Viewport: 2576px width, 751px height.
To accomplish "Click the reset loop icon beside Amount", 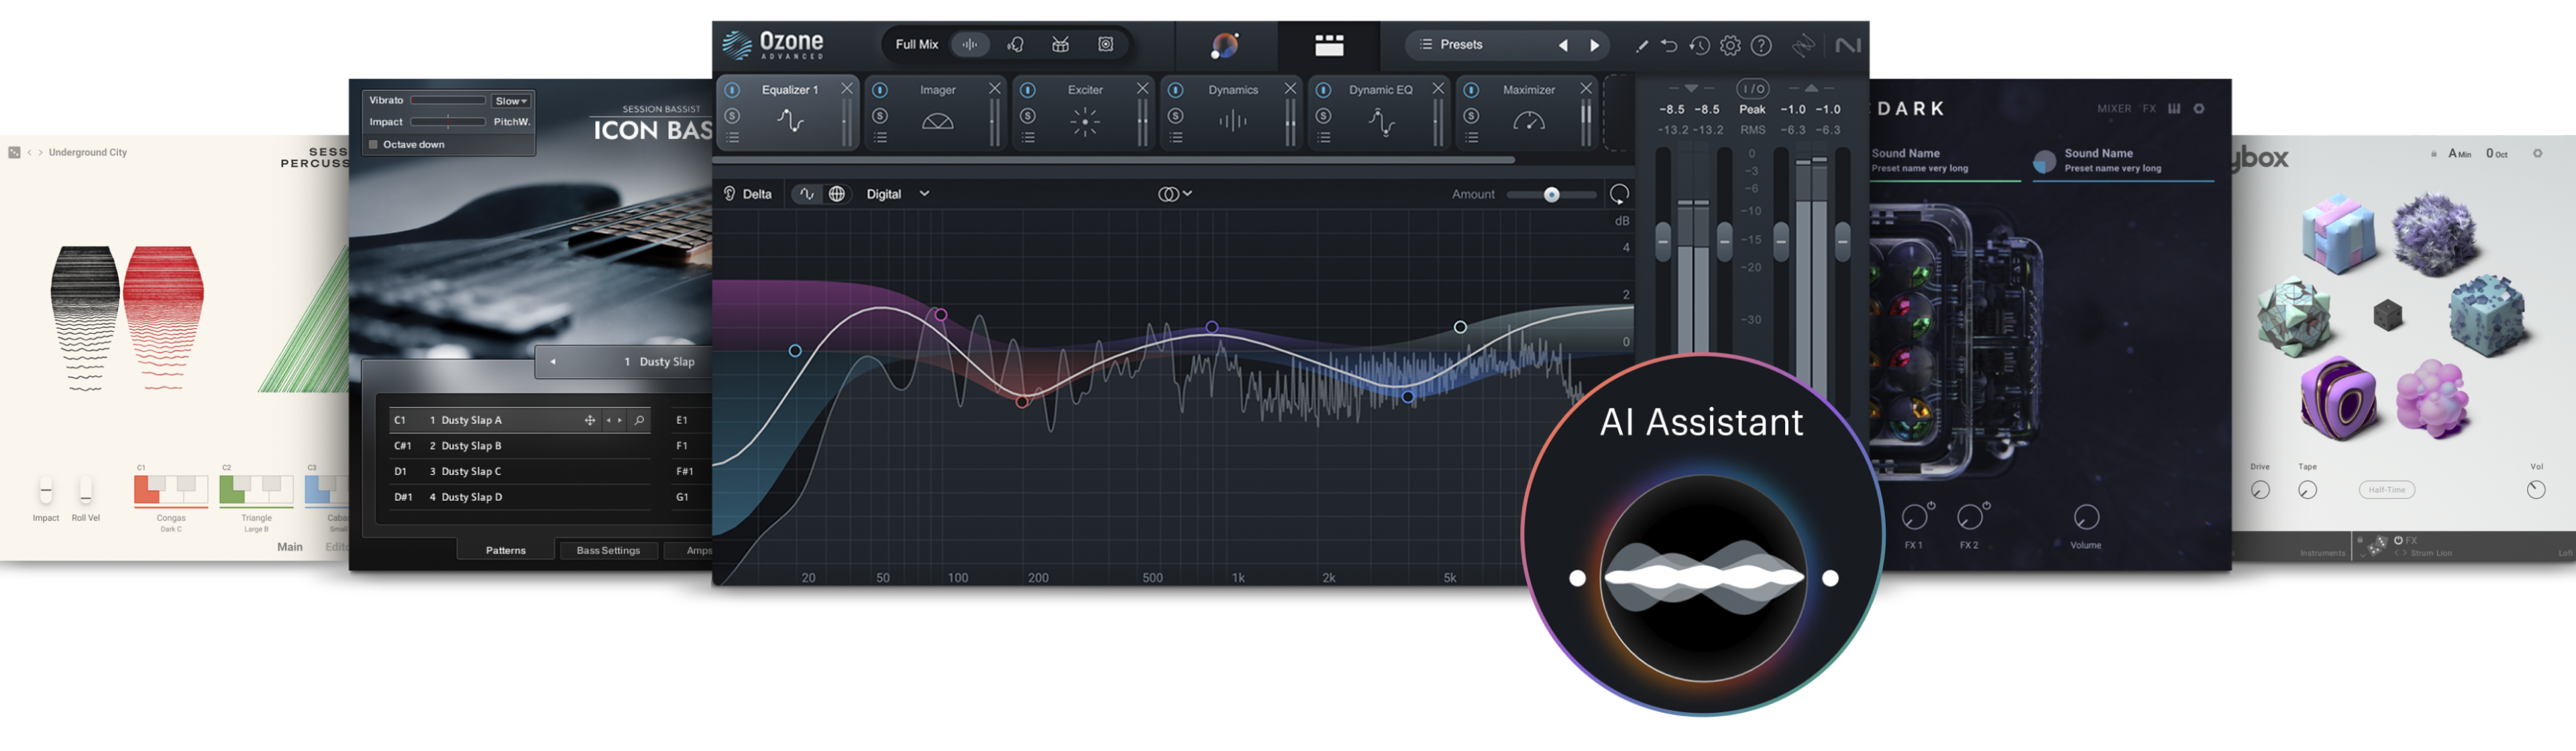I will tap(1619, 193).
